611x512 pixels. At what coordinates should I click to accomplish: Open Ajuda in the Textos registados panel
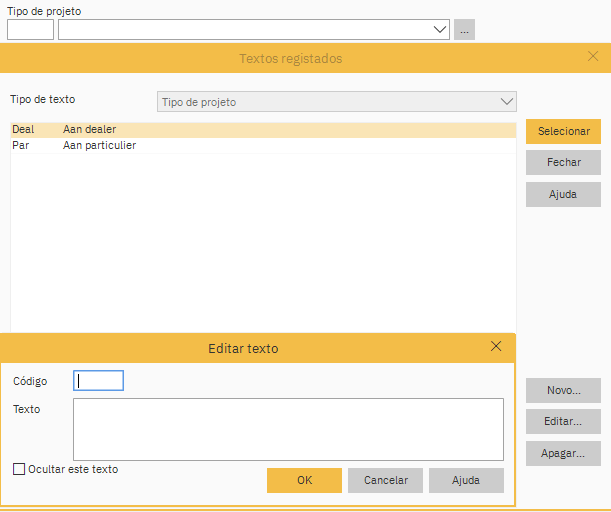click(x=563, y=194)
